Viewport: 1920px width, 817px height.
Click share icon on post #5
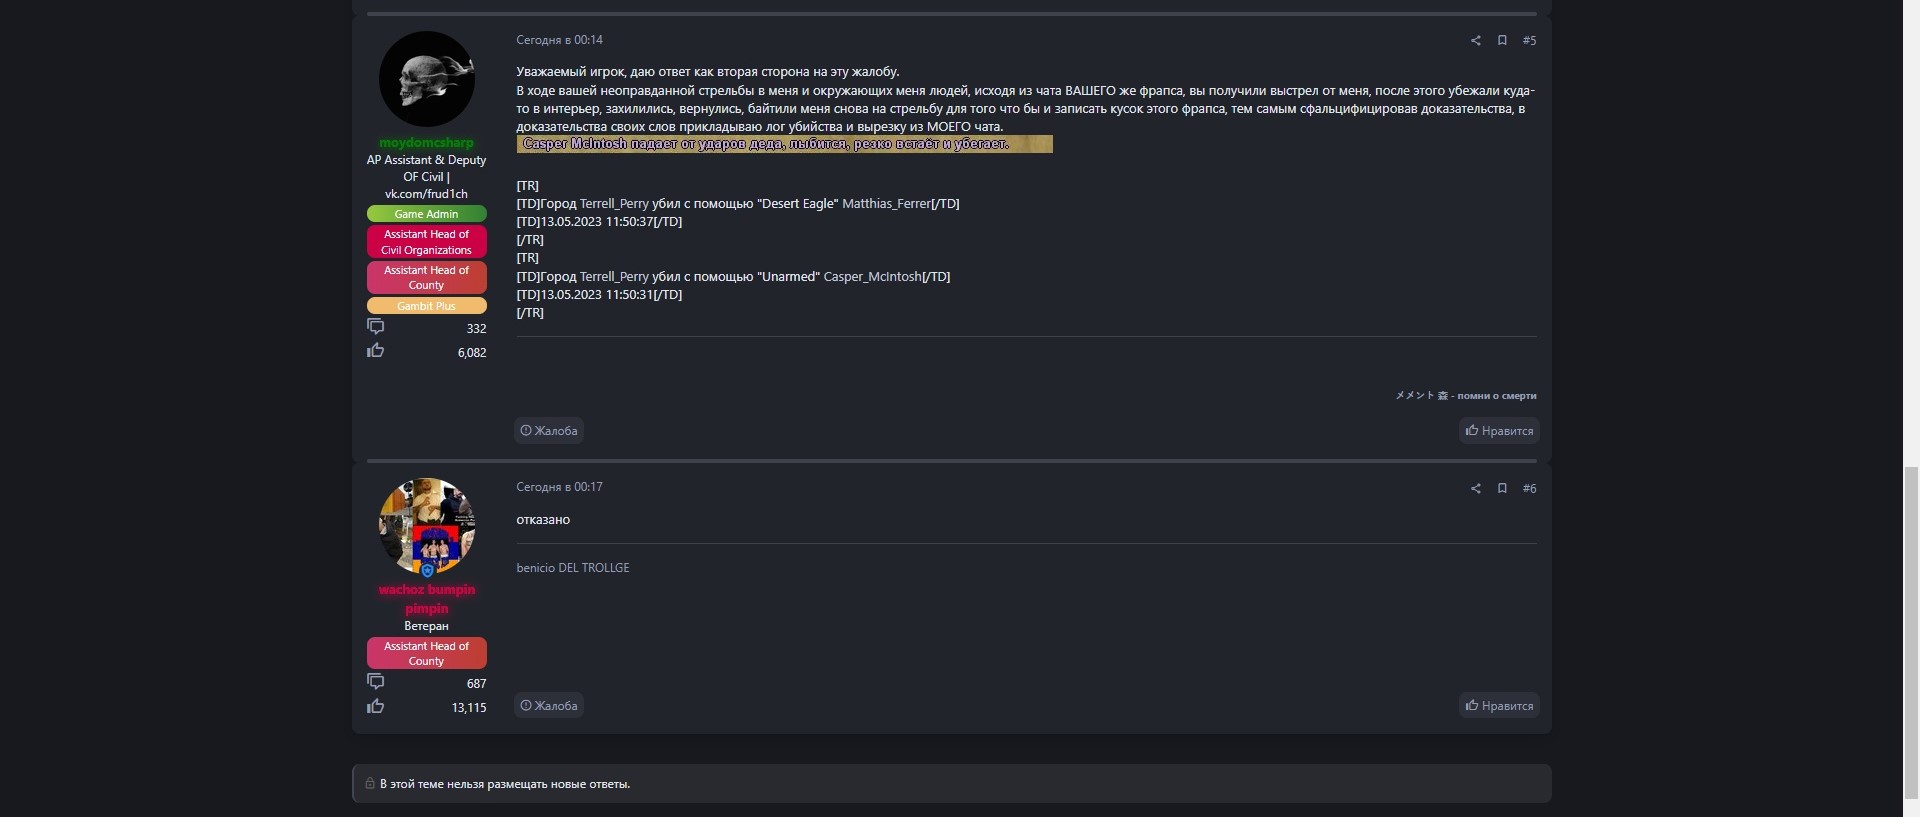1475,40
